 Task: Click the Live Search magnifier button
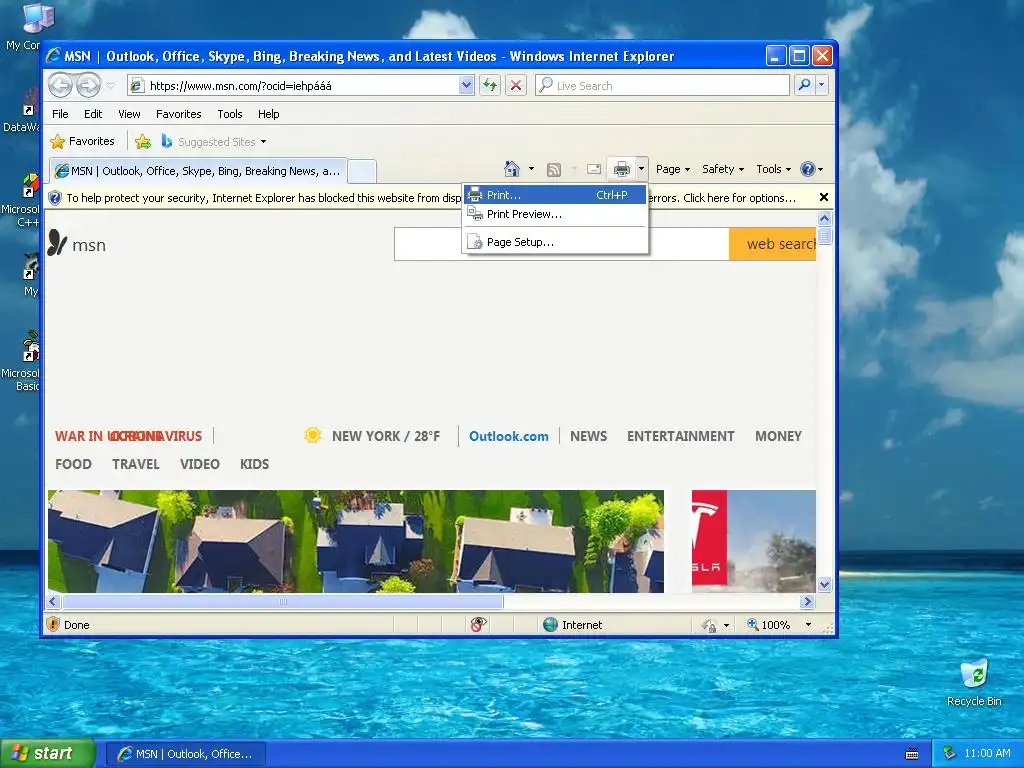point(805,85)
